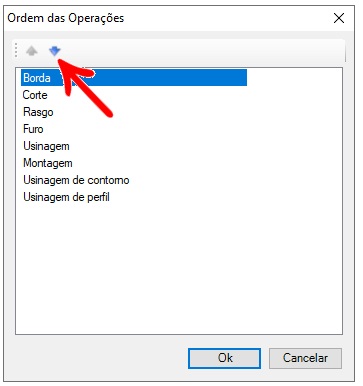Click the gray move-up arrow icon
Viewport: 363px width, 386px height.
tap(32, 51)
